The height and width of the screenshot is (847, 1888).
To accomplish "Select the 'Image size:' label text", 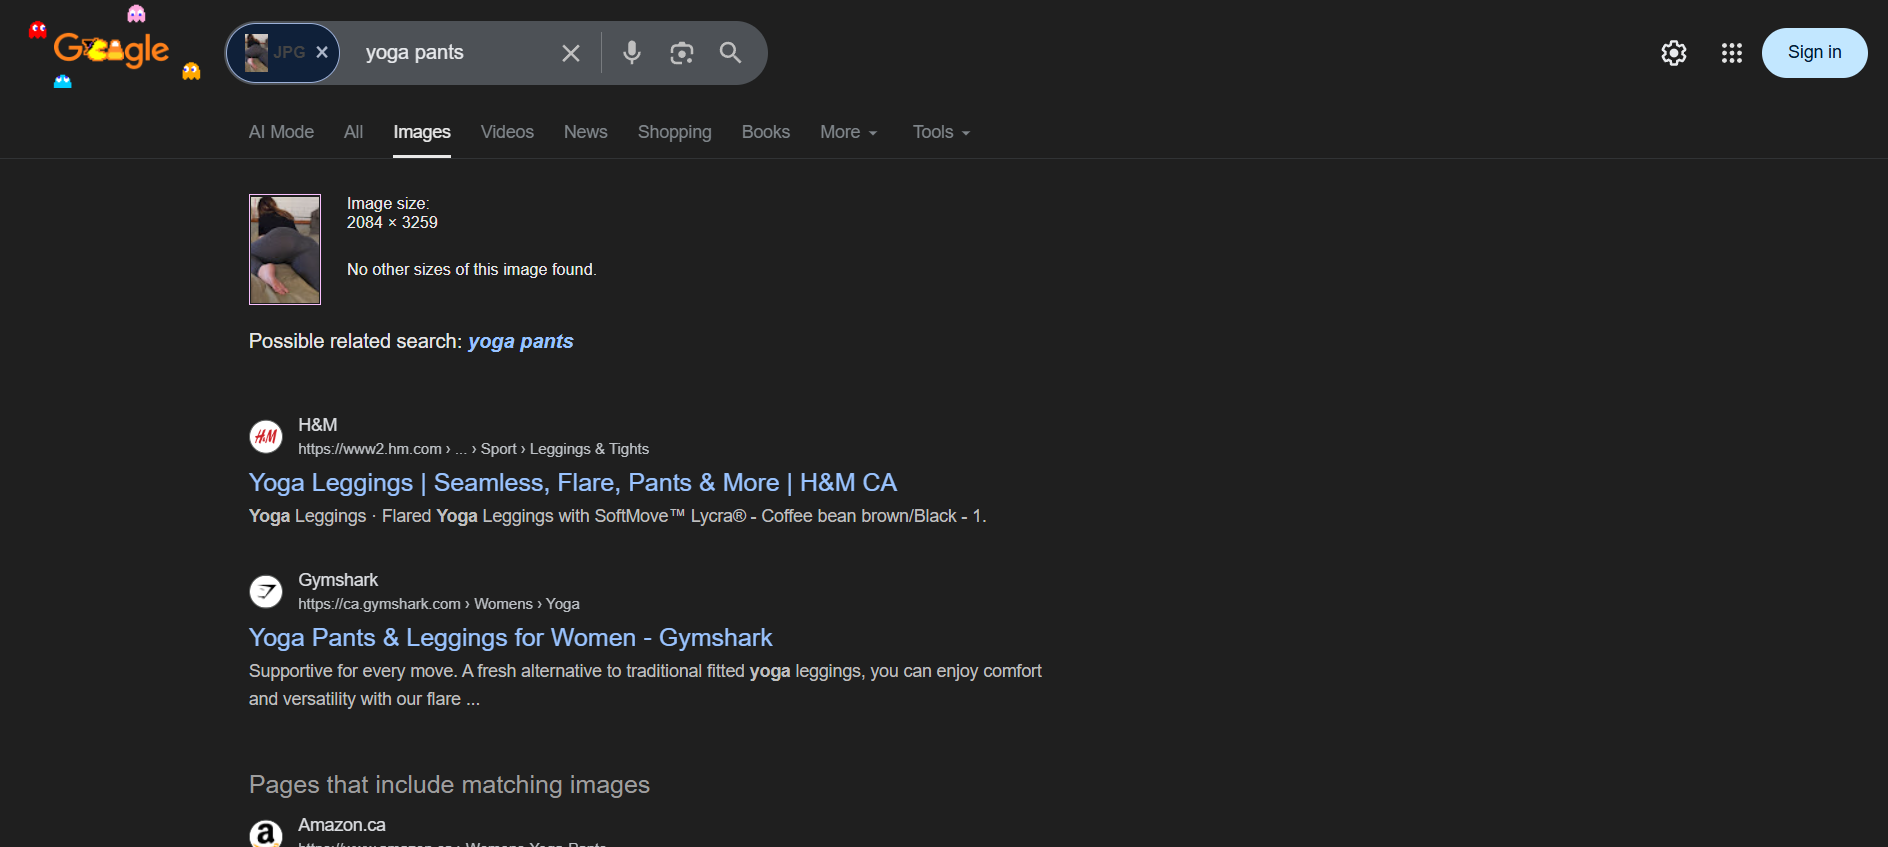I will click(388, 204).
